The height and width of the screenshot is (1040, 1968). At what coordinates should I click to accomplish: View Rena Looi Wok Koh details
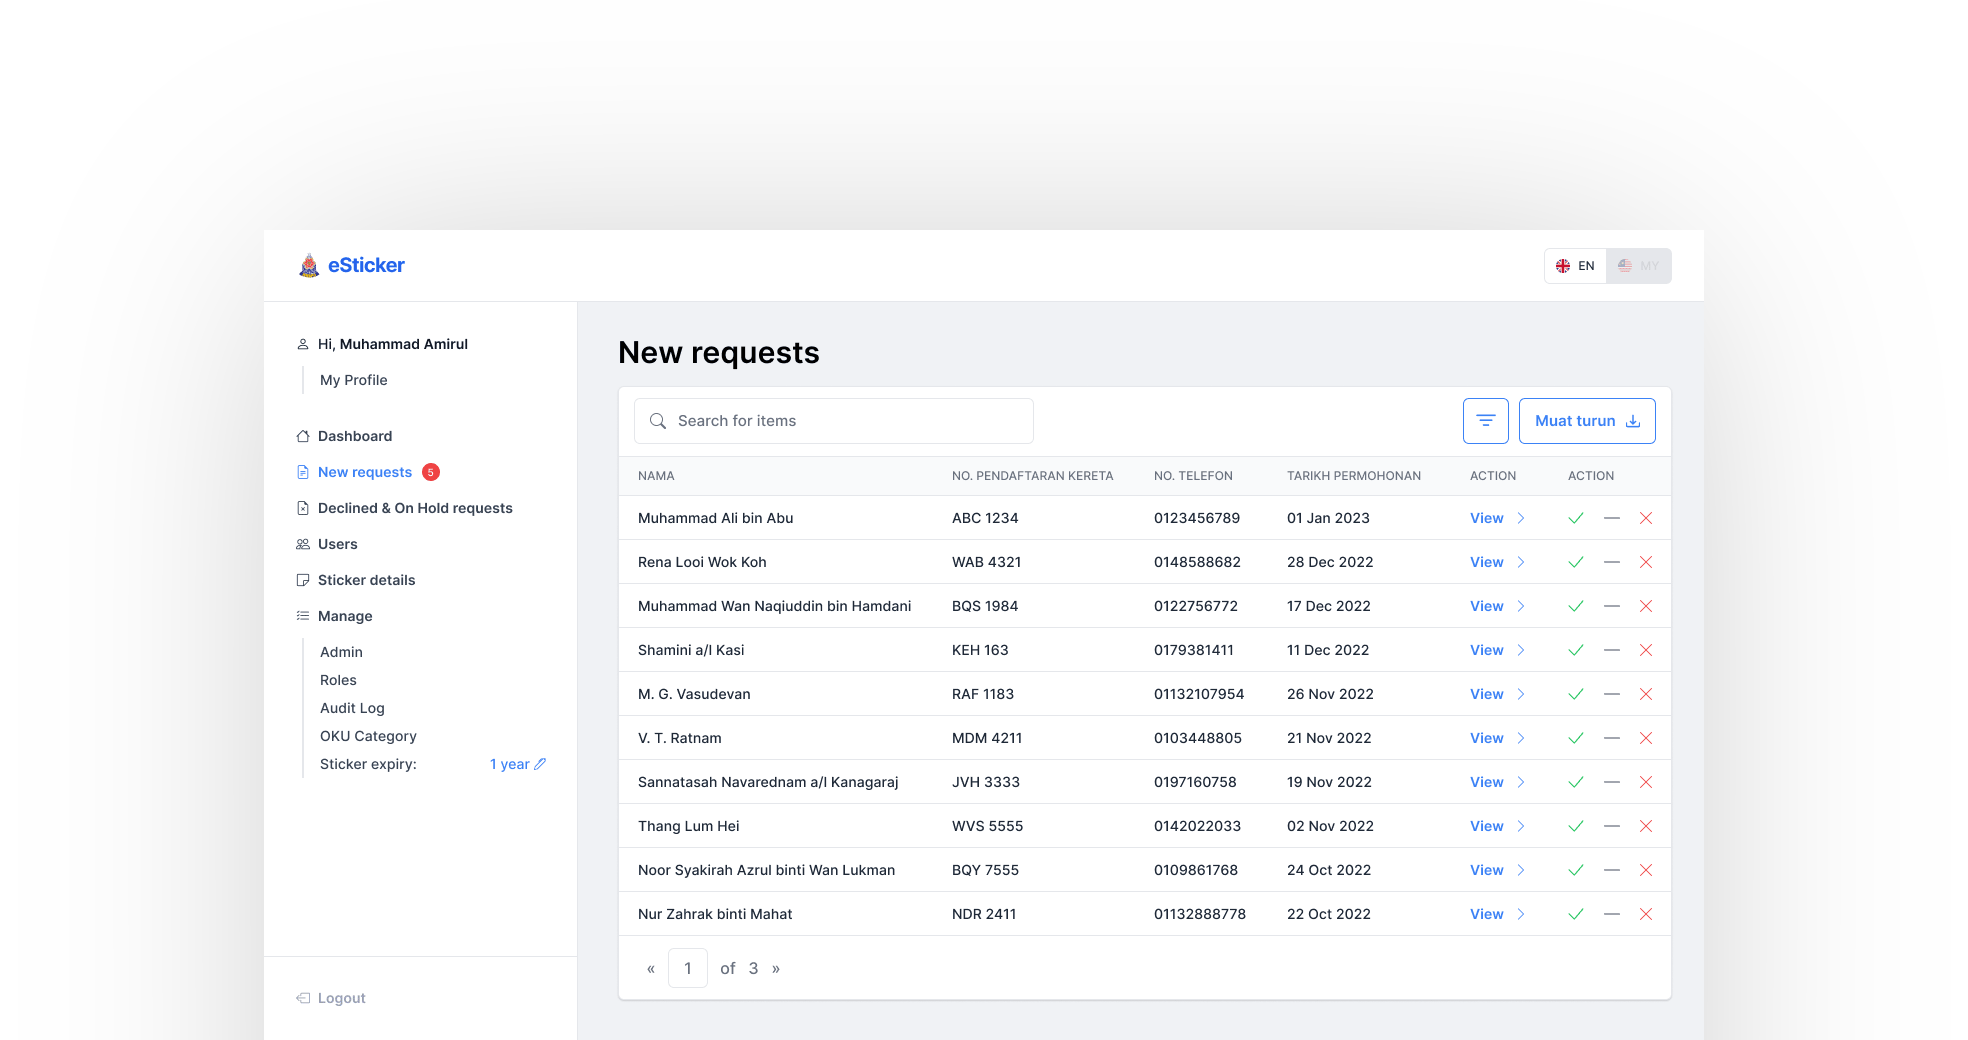(x=1497, y=562)
